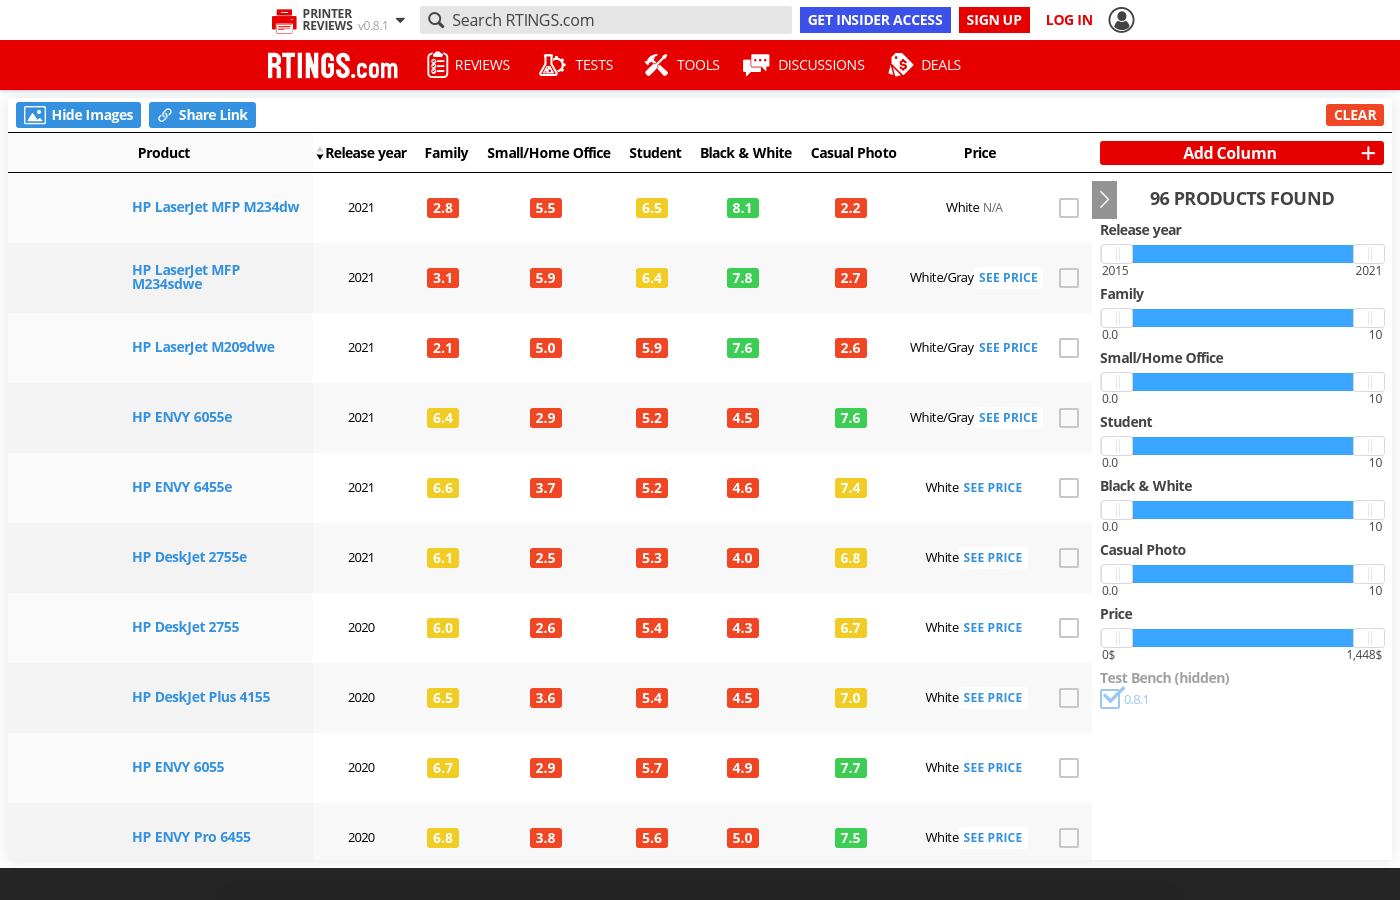Click the Tests flask icon
1400x900 pixels.
[x=552, y=65]
